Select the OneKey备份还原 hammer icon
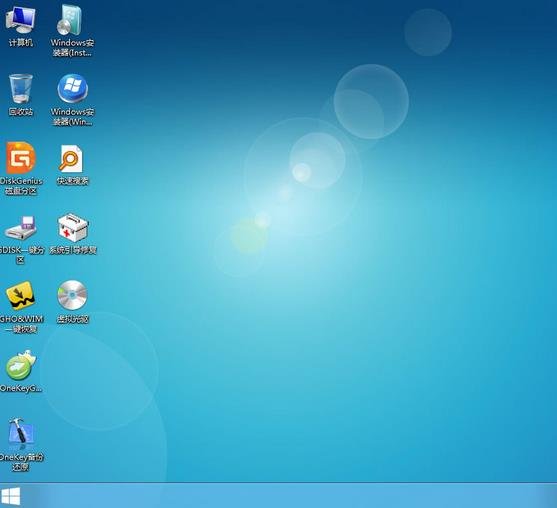This screenshot has width=557, height=508. [21, 434]
